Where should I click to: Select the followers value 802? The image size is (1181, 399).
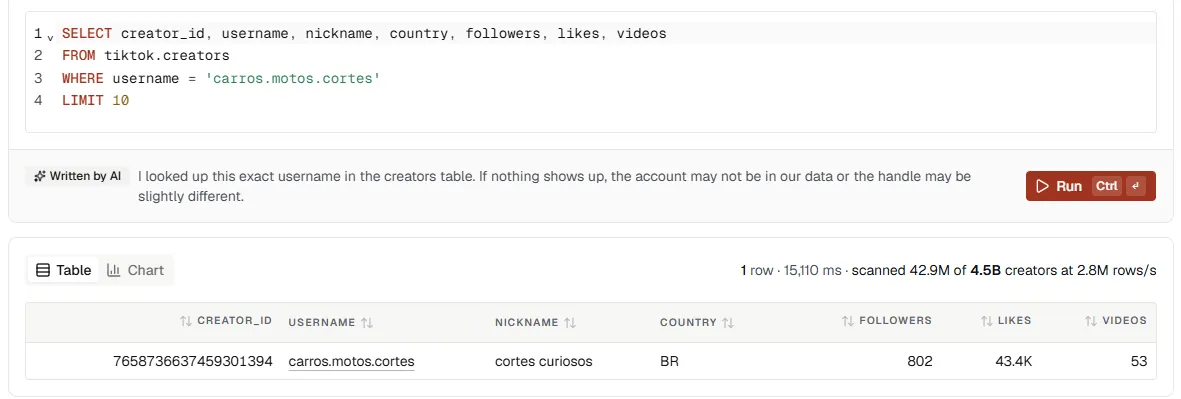pos(920,361)
